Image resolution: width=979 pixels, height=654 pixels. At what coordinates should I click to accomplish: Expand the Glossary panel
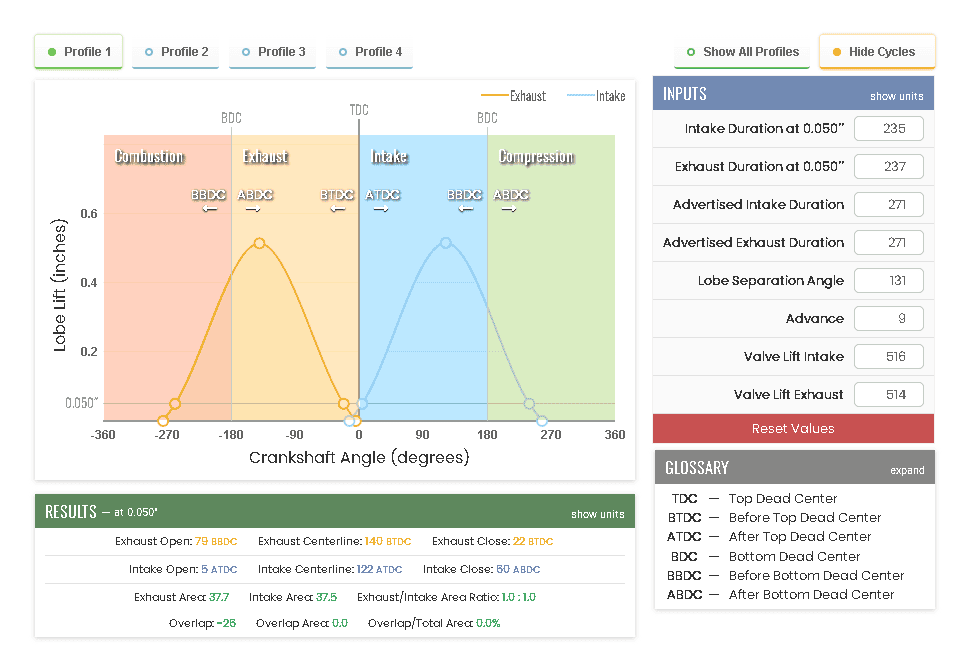coord(907,470)
